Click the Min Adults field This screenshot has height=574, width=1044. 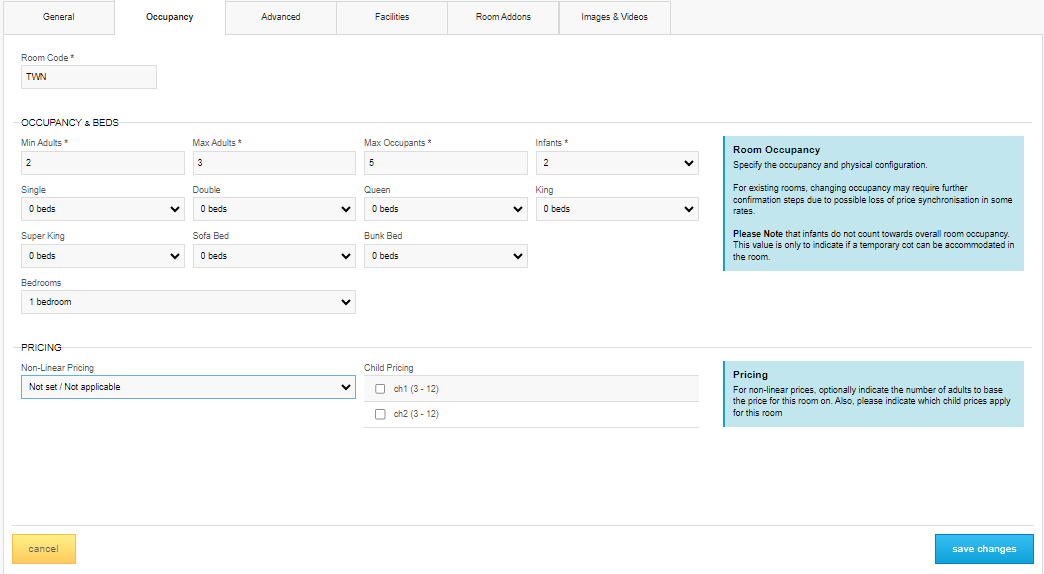pyautogui.click(x=102, y=163)
